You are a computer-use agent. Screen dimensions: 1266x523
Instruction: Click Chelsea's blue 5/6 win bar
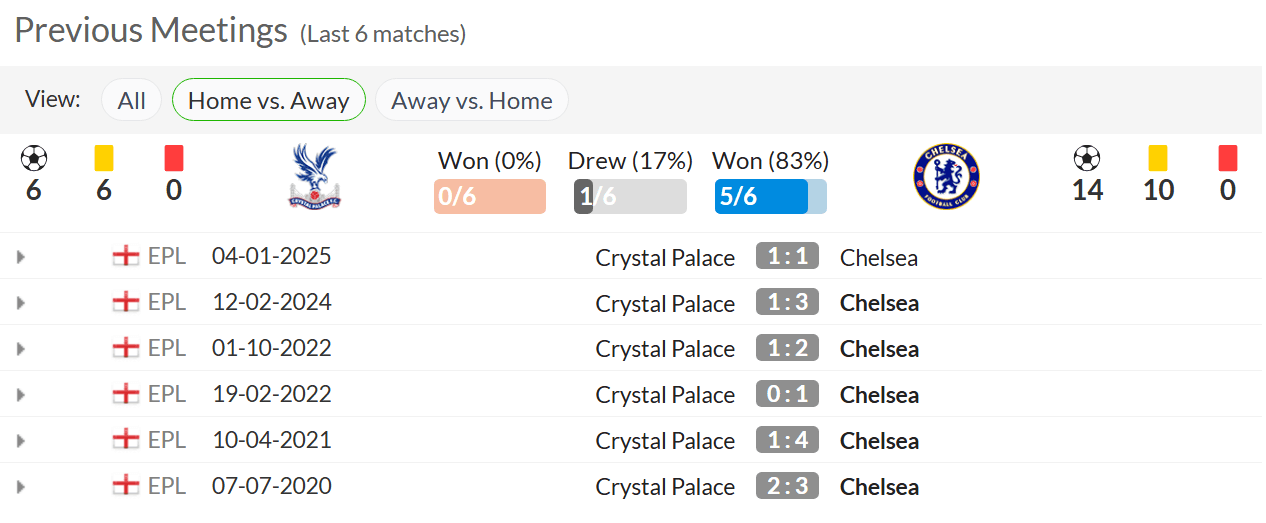click(762, 197)
